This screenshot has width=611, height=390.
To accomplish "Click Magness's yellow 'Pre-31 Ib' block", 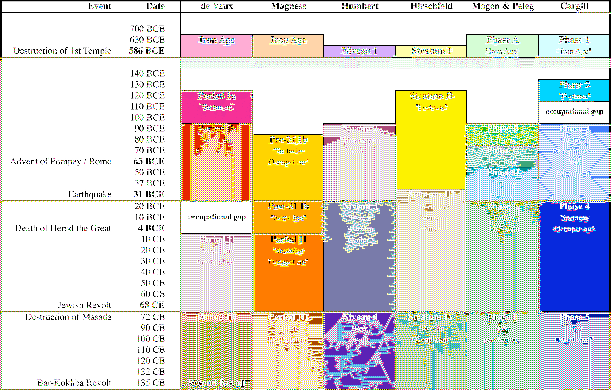I will [x=288, y=168].
